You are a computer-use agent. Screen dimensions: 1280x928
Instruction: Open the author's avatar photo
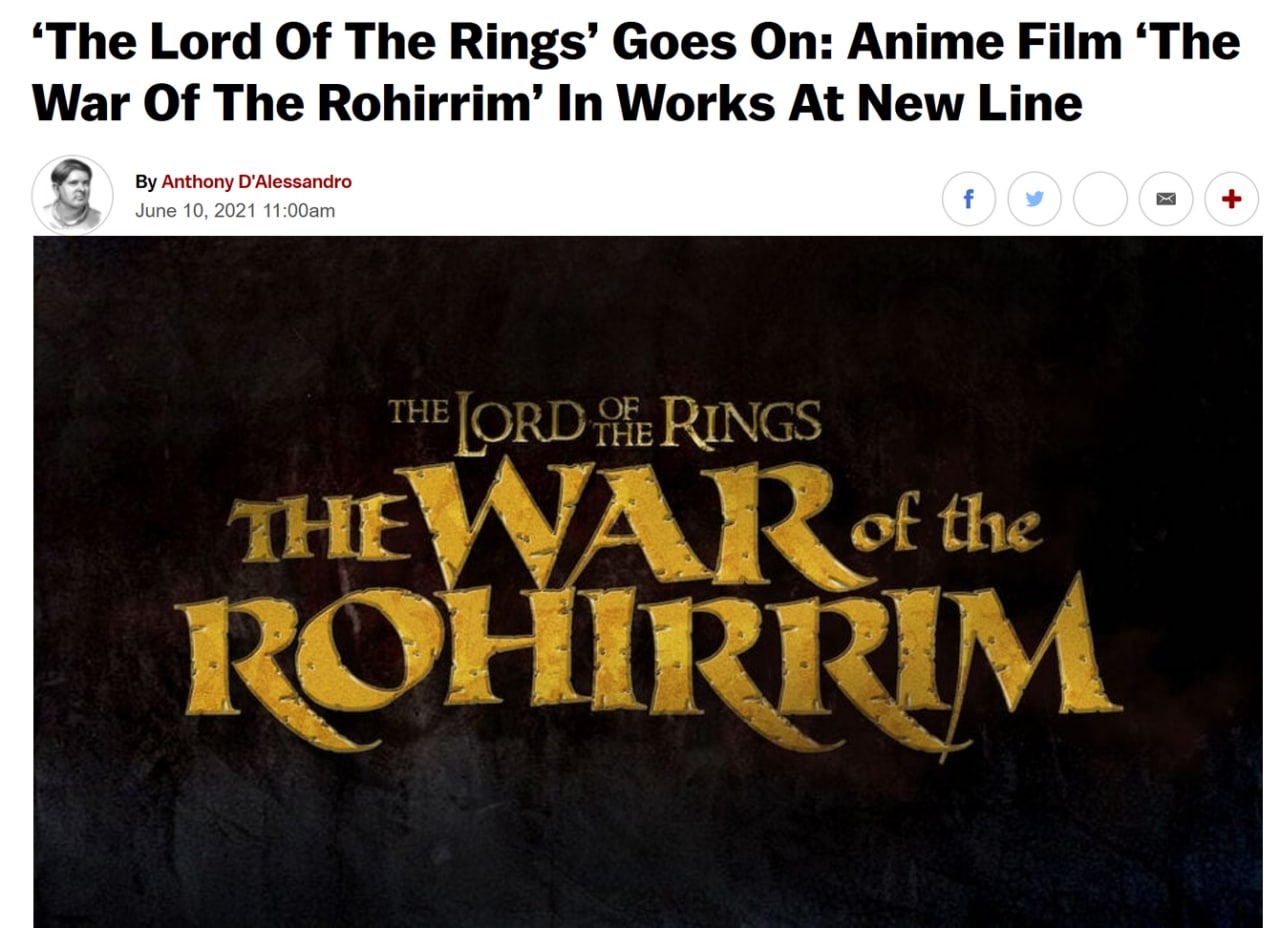[x=72, y=195]
